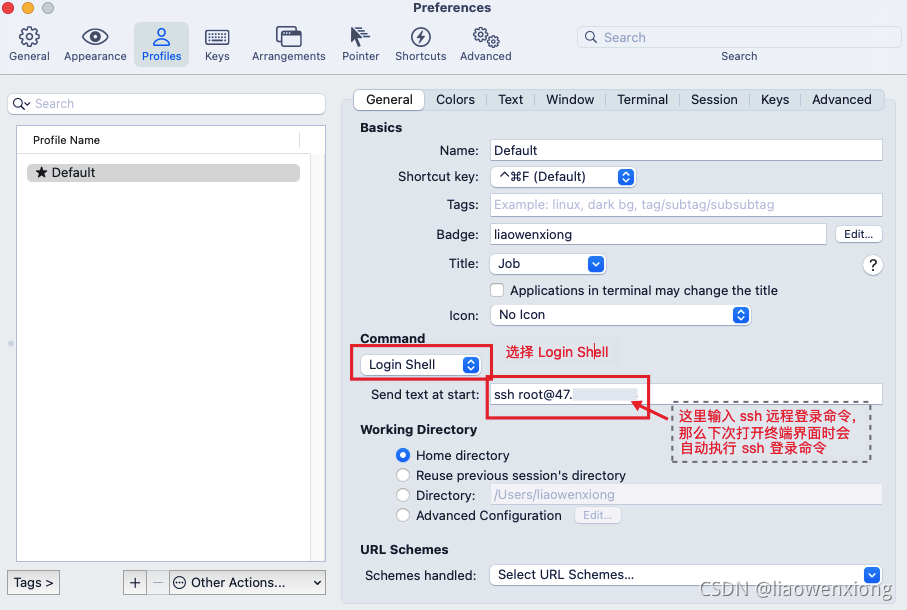Image resolution: width=907 pixels, height=610 pixels.
Task: Open the Advanced gears icon in toolbar
Action: 486,37
